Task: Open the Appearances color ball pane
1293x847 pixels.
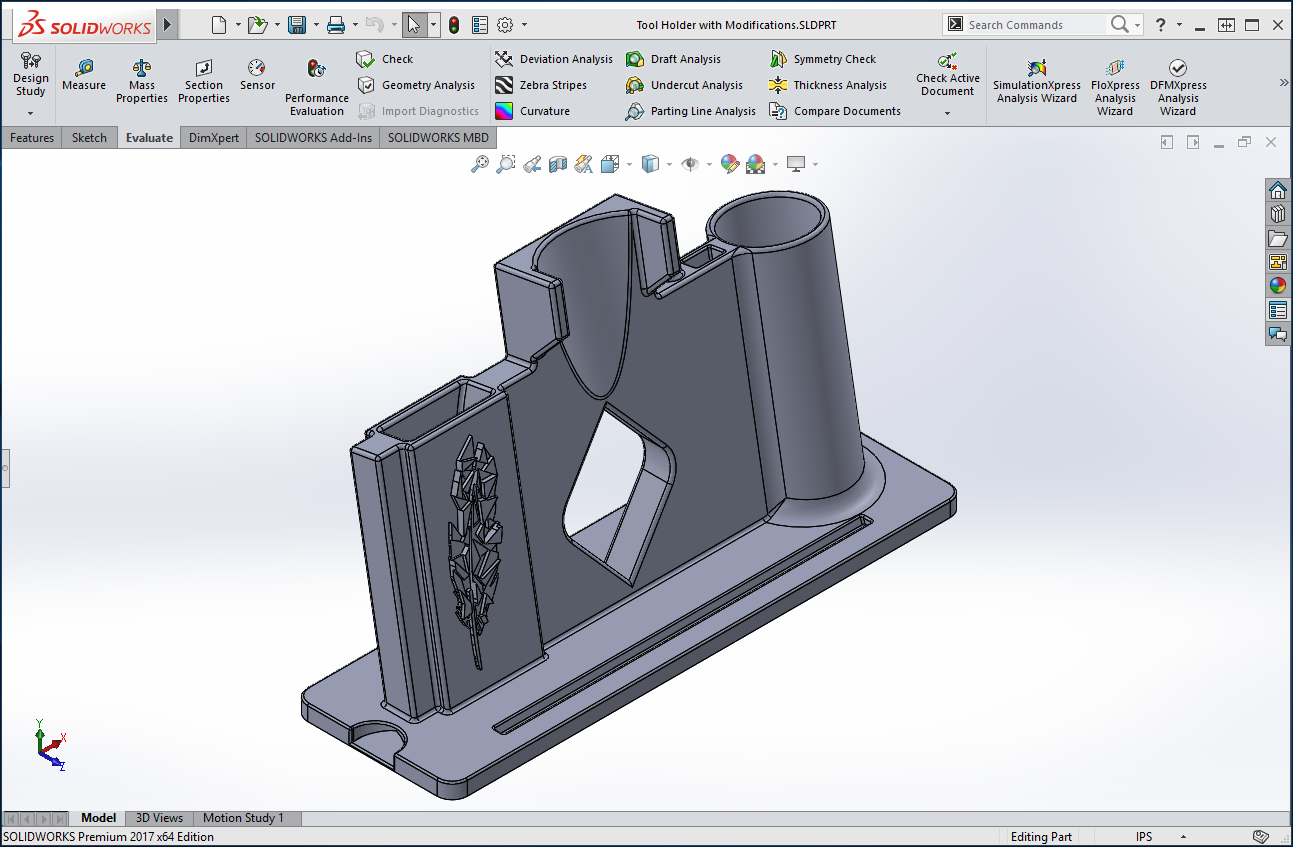Action: [1277, 286]
